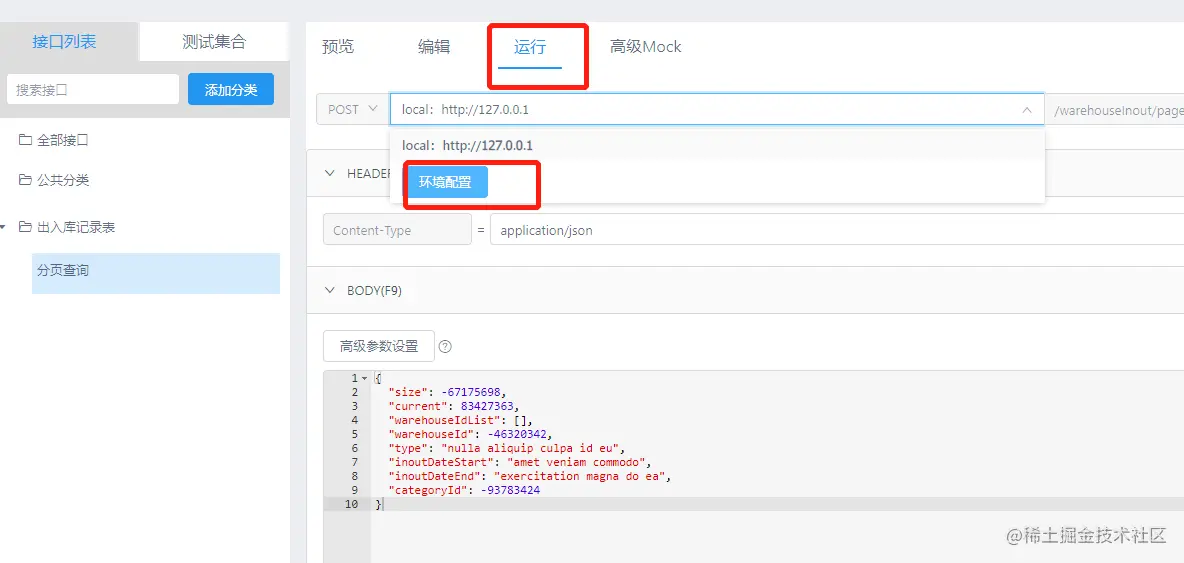1184x563 pixels.
Task: Switch to the 测试集合 tab
Action: coord(214,42)
